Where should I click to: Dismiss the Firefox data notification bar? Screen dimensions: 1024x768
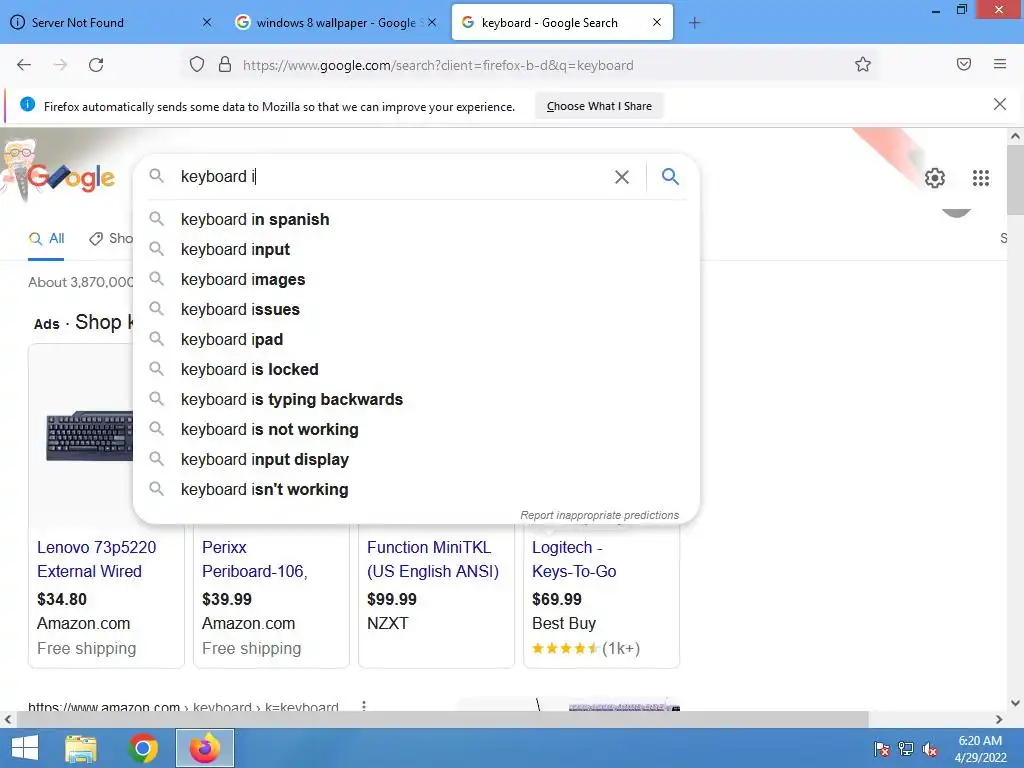(999, 104)
